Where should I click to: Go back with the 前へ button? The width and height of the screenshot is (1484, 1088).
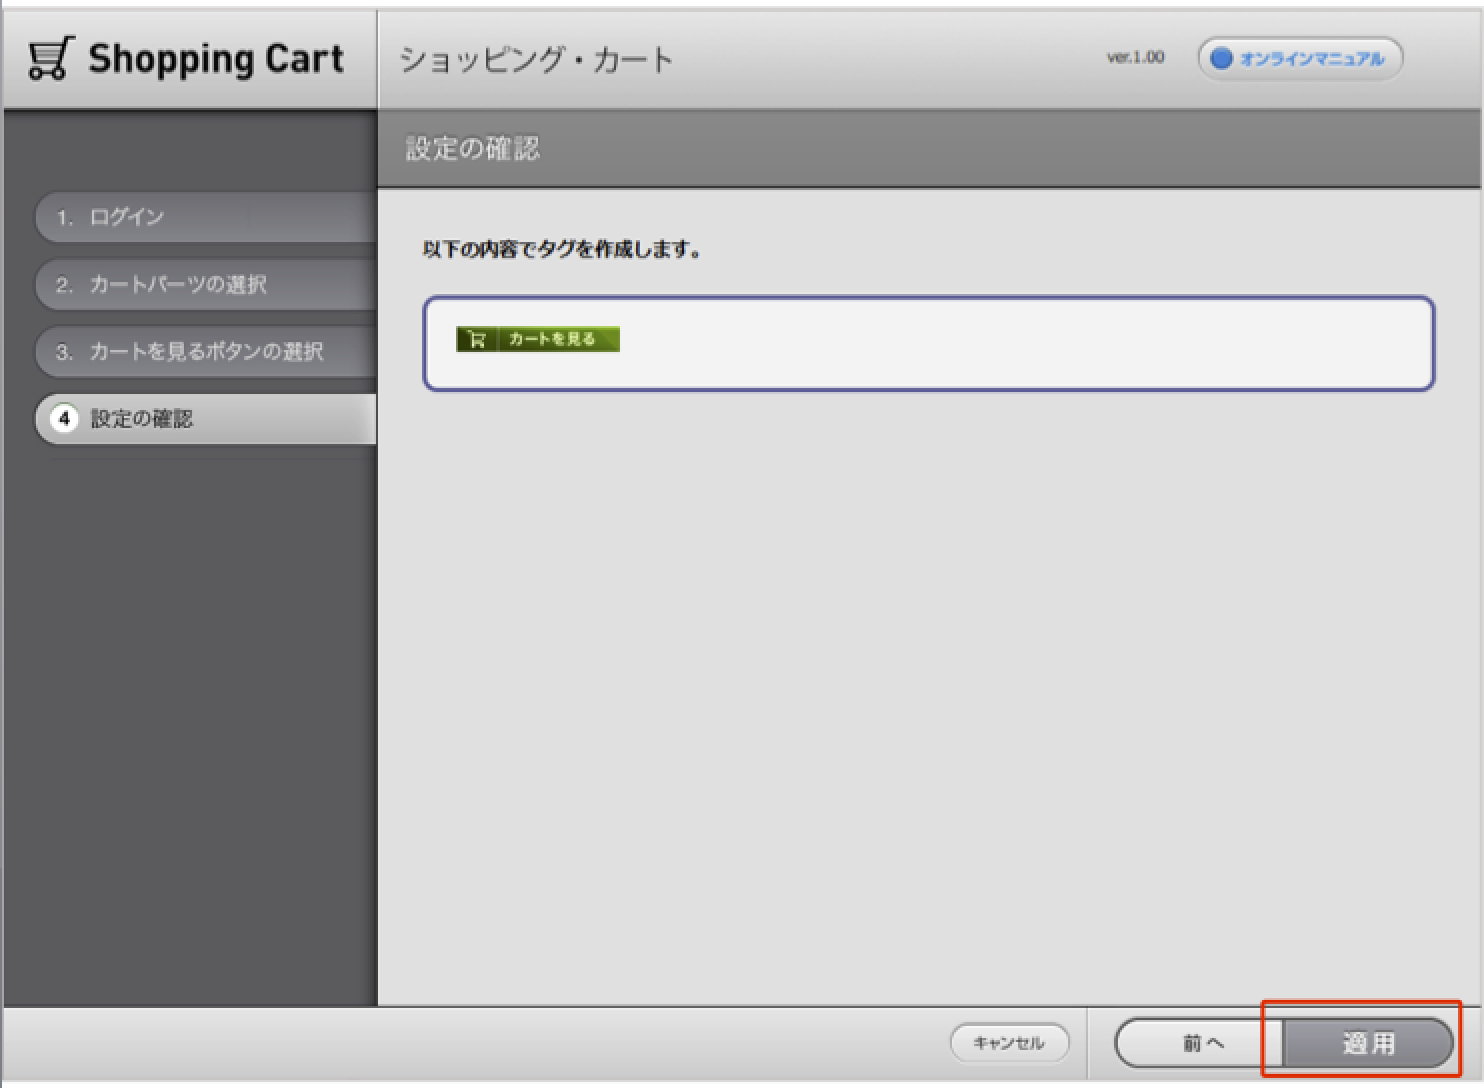click(x=1199, y=1043)
